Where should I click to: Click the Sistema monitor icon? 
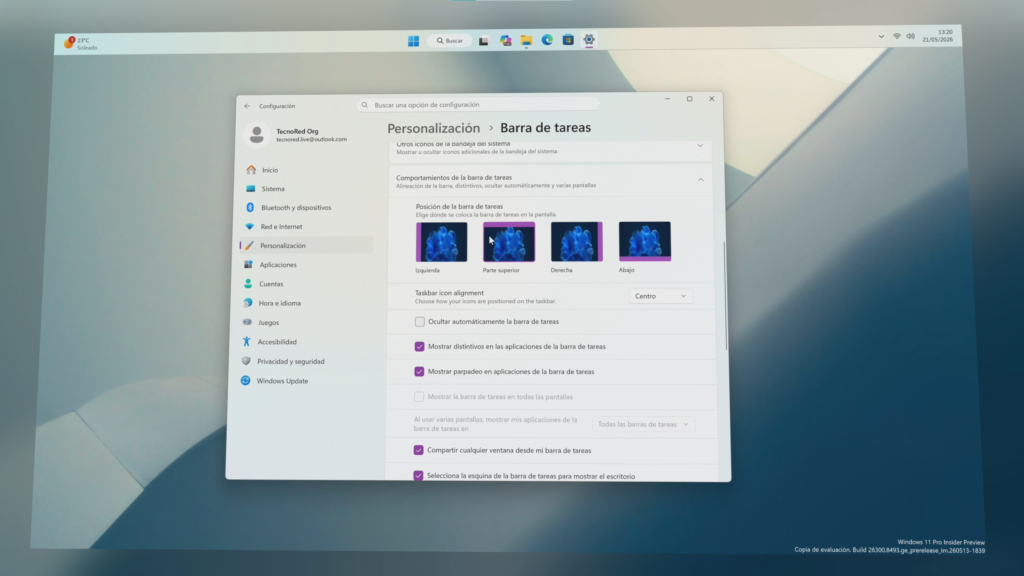tap(250, 189)
